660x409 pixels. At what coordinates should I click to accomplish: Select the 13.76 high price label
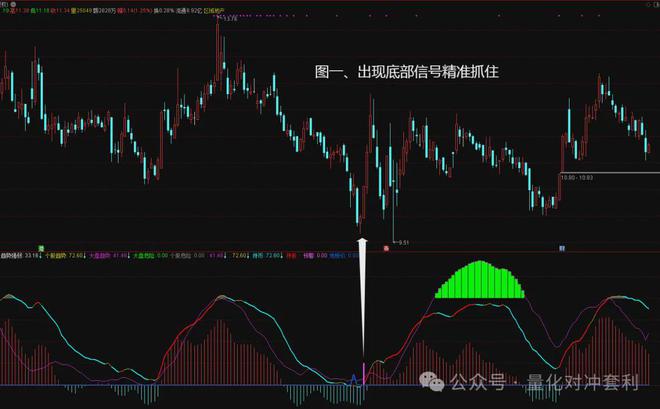pyautogui.click(x=230, y=19)
